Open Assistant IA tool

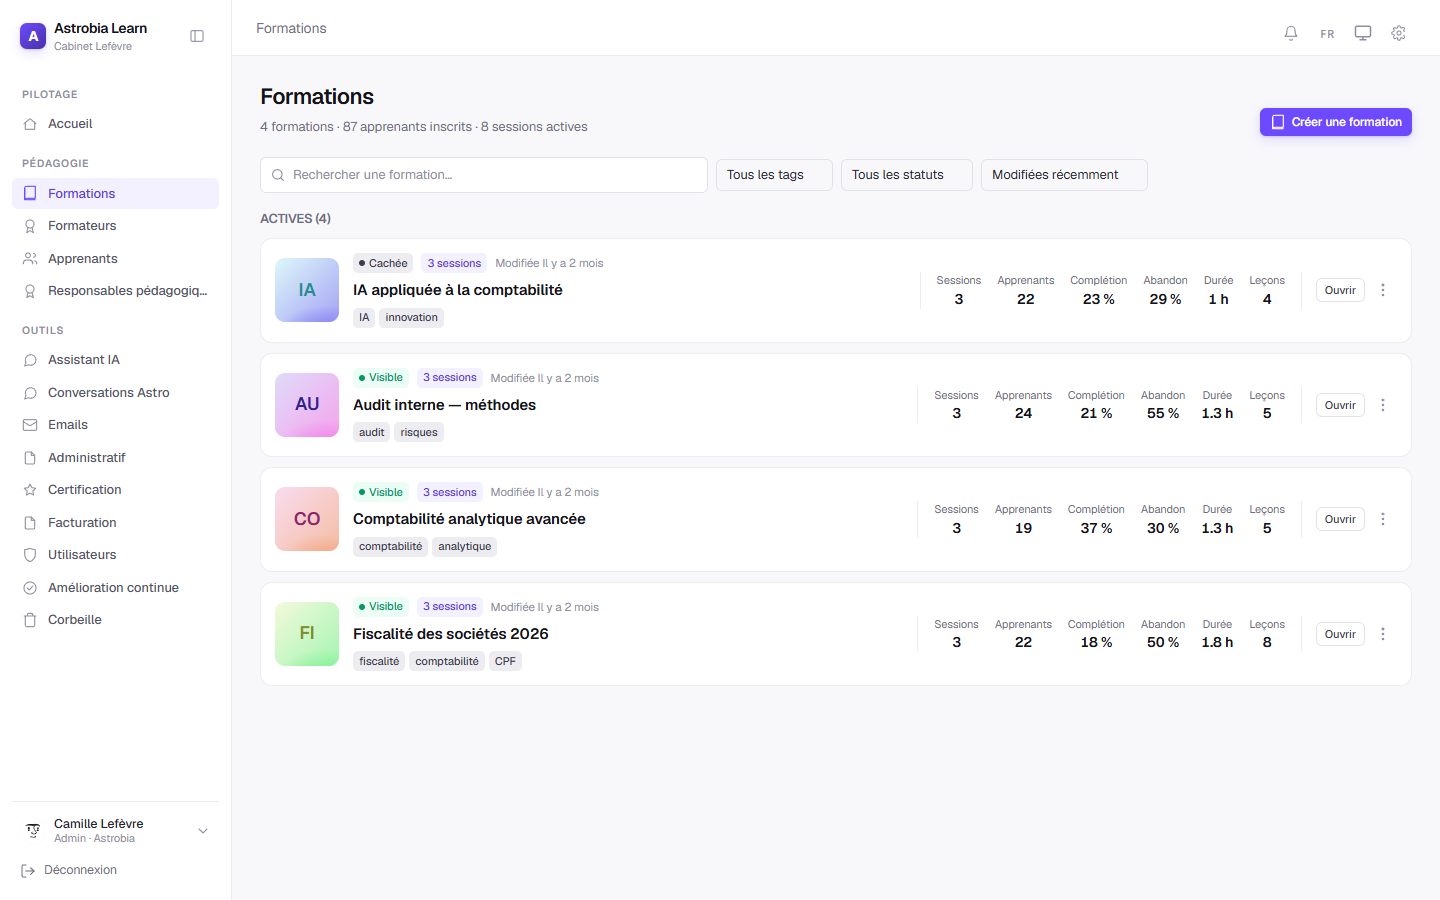pos(115,360)
